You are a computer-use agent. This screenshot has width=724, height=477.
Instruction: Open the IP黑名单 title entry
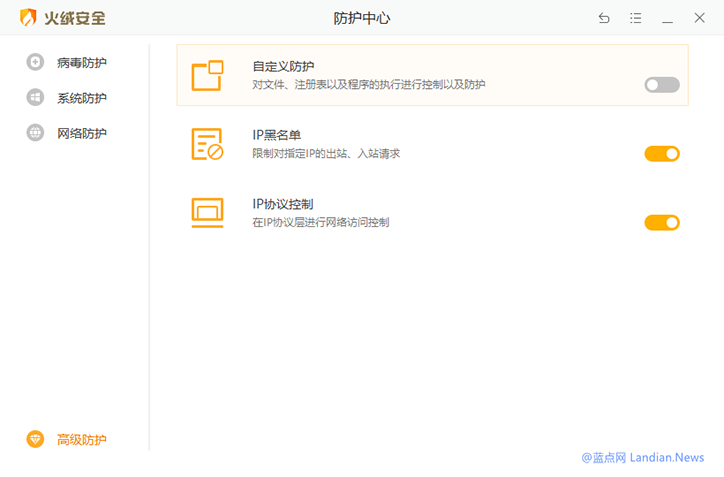277,135
